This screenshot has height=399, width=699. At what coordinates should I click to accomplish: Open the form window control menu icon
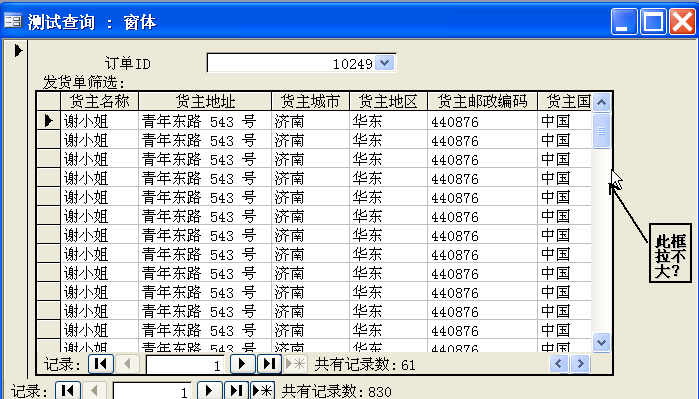[13, 21]
